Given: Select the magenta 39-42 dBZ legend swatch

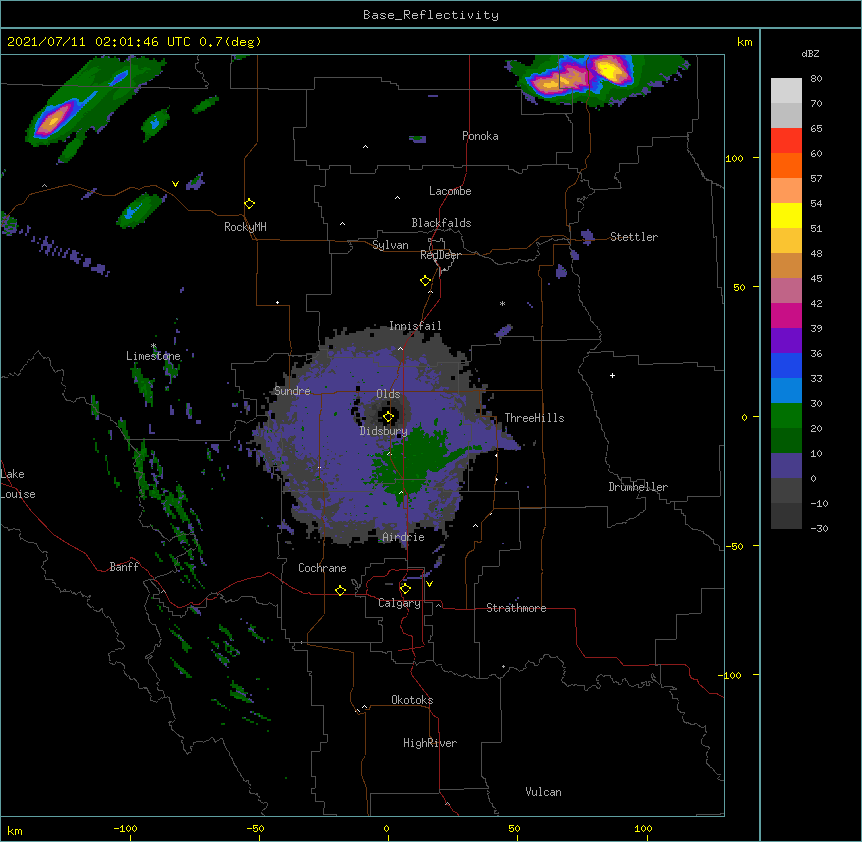Looking at the screenshot, I should 786,315.
